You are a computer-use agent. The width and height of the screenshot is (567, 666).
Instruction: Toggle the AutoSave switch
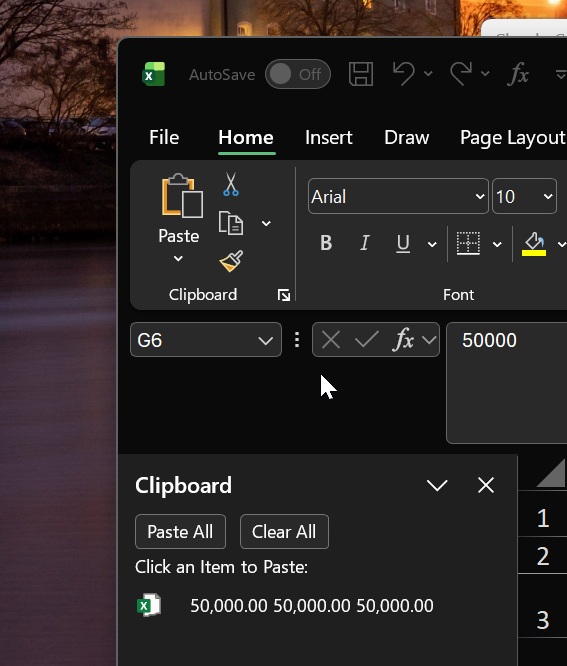click(298, 74)
